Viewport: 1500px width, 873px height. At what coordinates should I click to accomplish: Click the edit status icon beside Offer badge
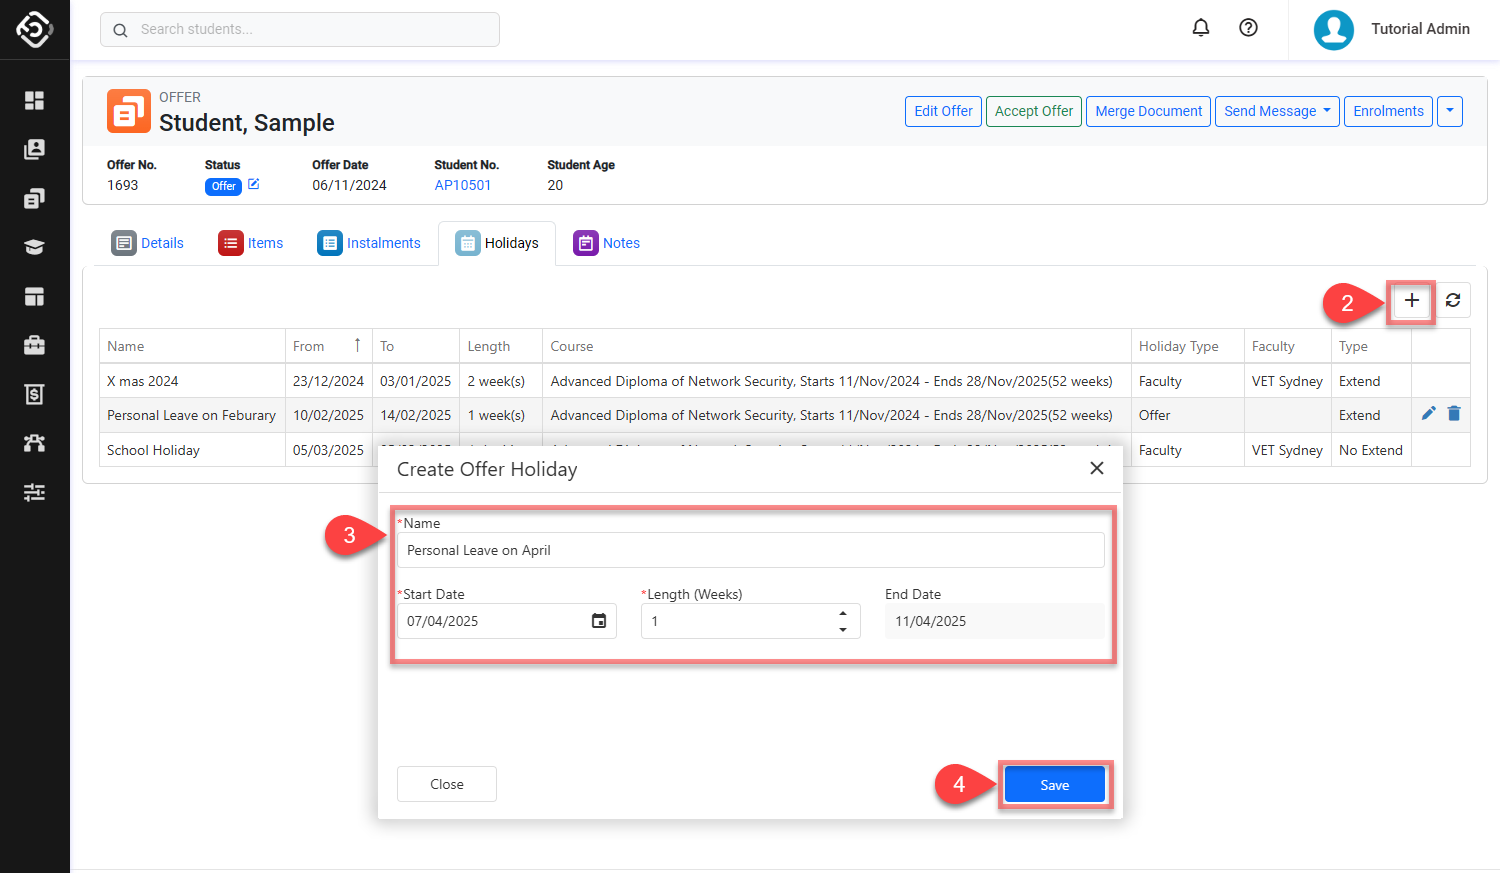pos(254,184)
